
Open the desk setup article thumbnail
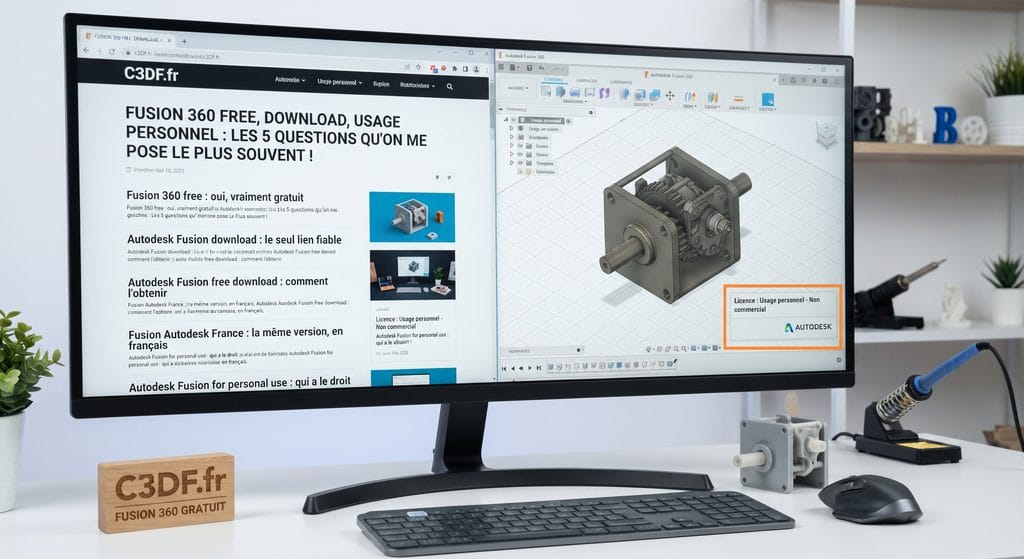click(412, 275)
